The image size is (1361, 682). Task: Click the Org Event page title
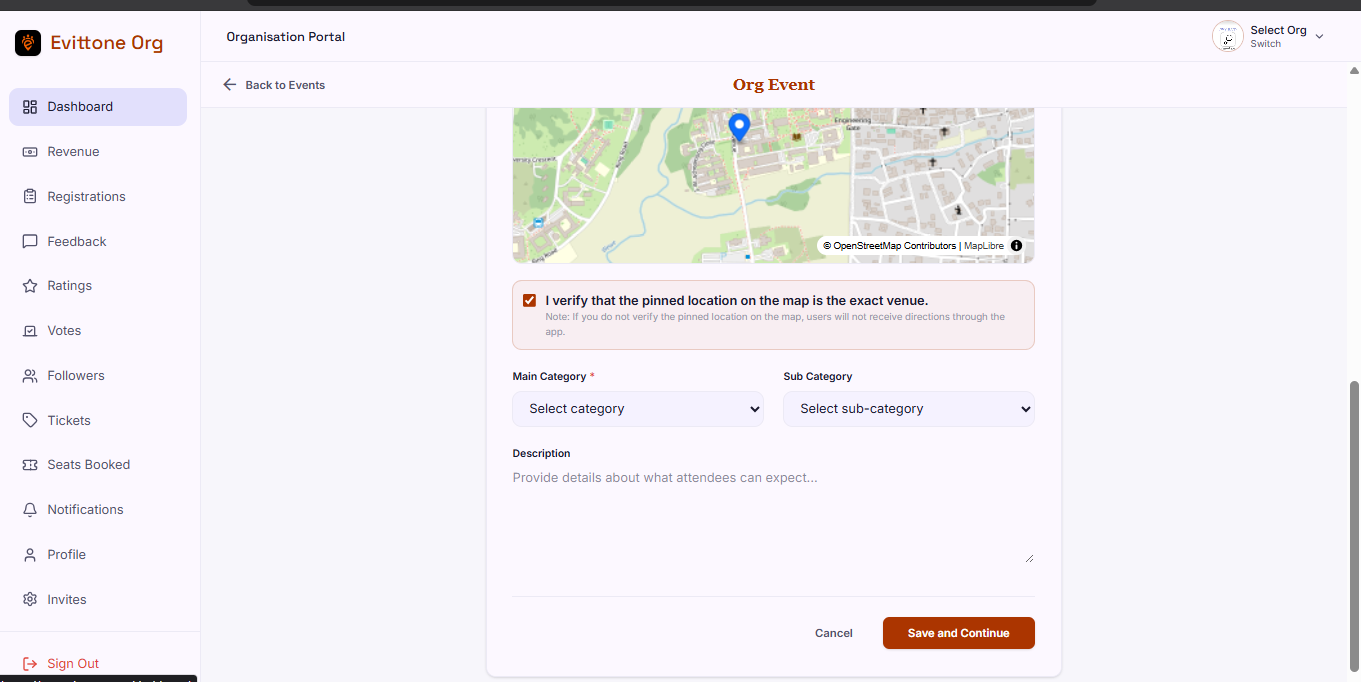point(774,85)
